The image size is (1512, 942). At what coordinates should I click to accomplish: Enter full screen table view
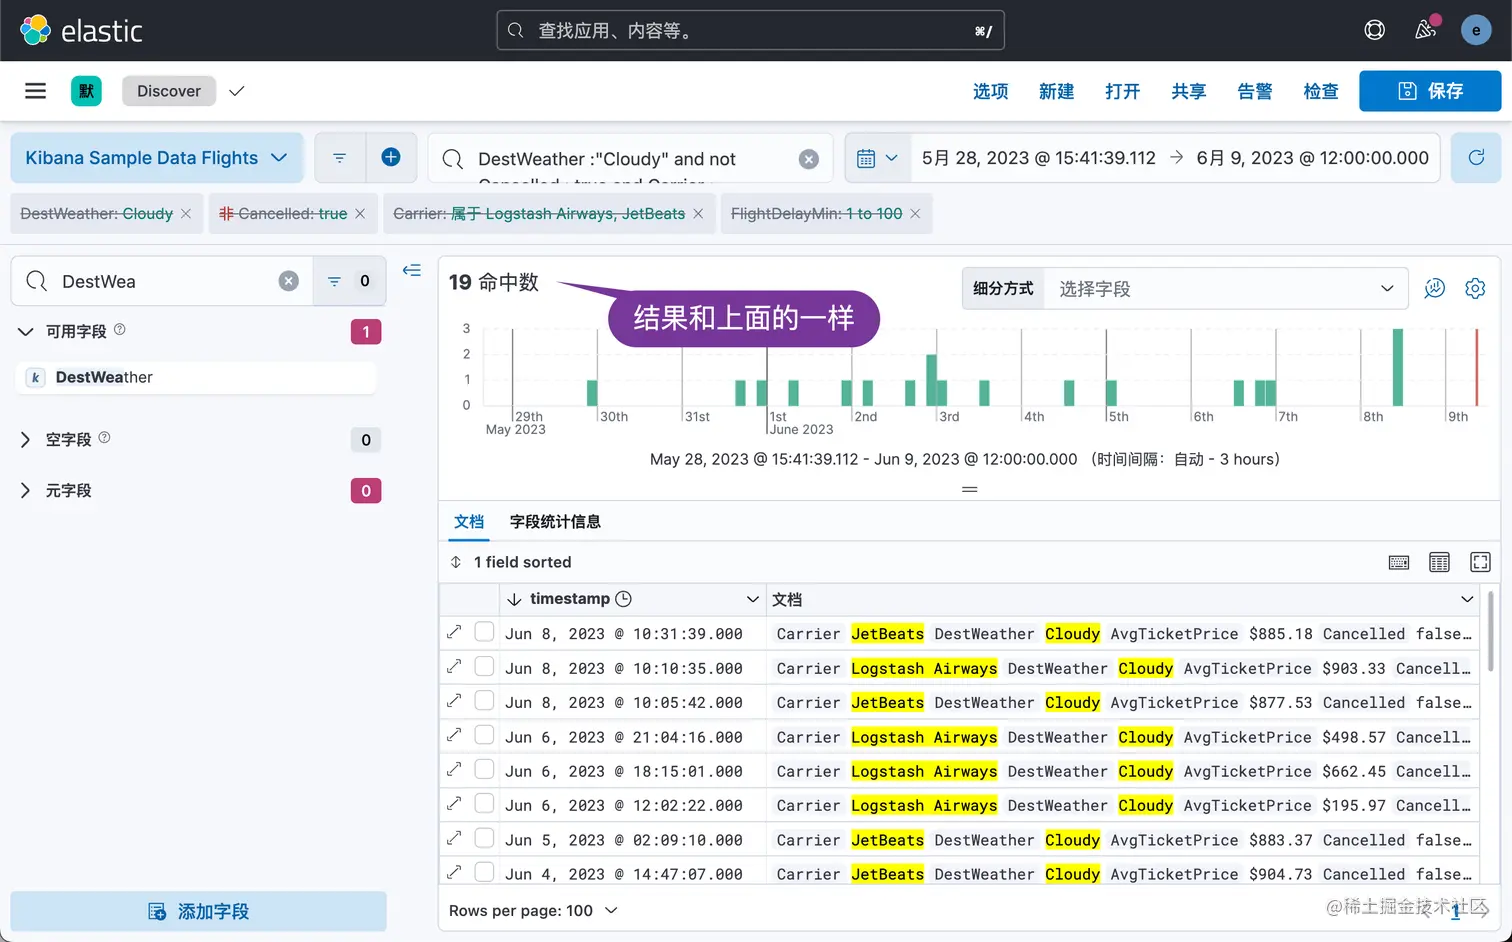coord(1480,562)
